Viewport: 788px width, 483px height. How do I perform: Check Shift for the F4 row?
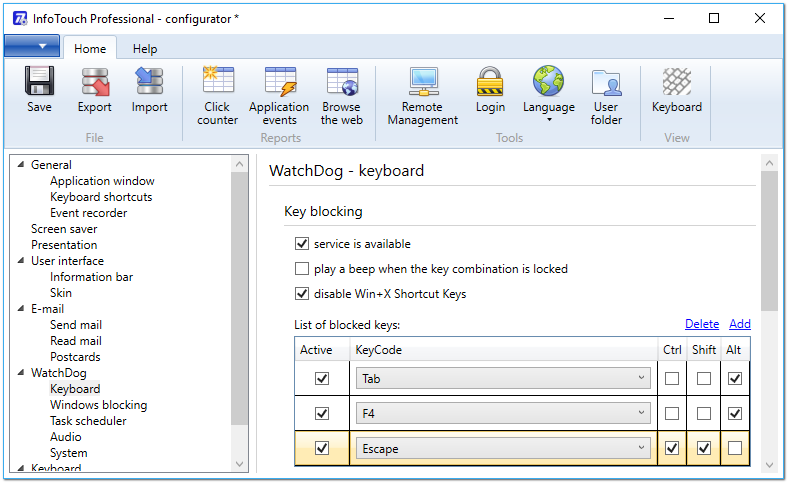pos(704,414)
